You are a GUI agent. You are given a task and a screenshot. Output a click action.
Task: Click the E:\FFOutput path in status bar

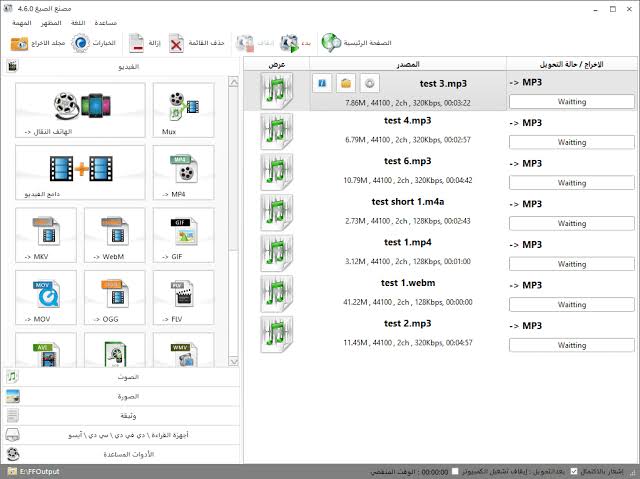tap(40, 472)
